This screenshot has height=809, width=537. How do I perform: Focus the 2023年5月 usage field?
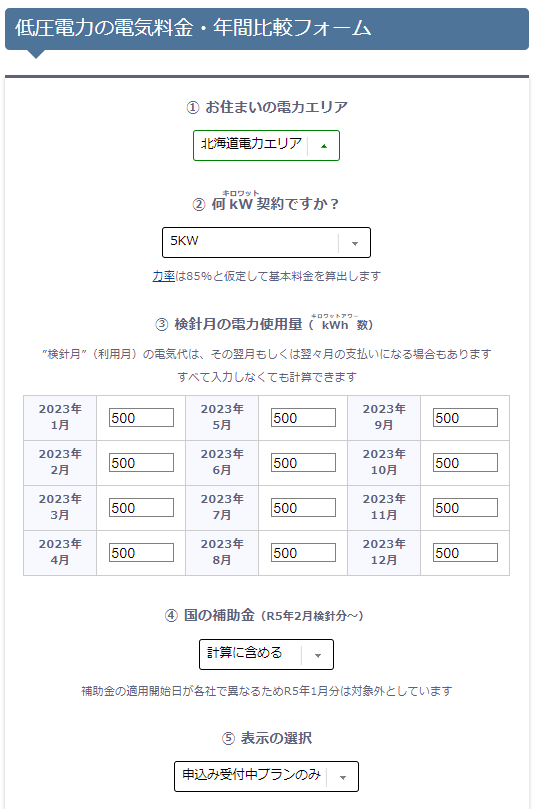[303, 417]
